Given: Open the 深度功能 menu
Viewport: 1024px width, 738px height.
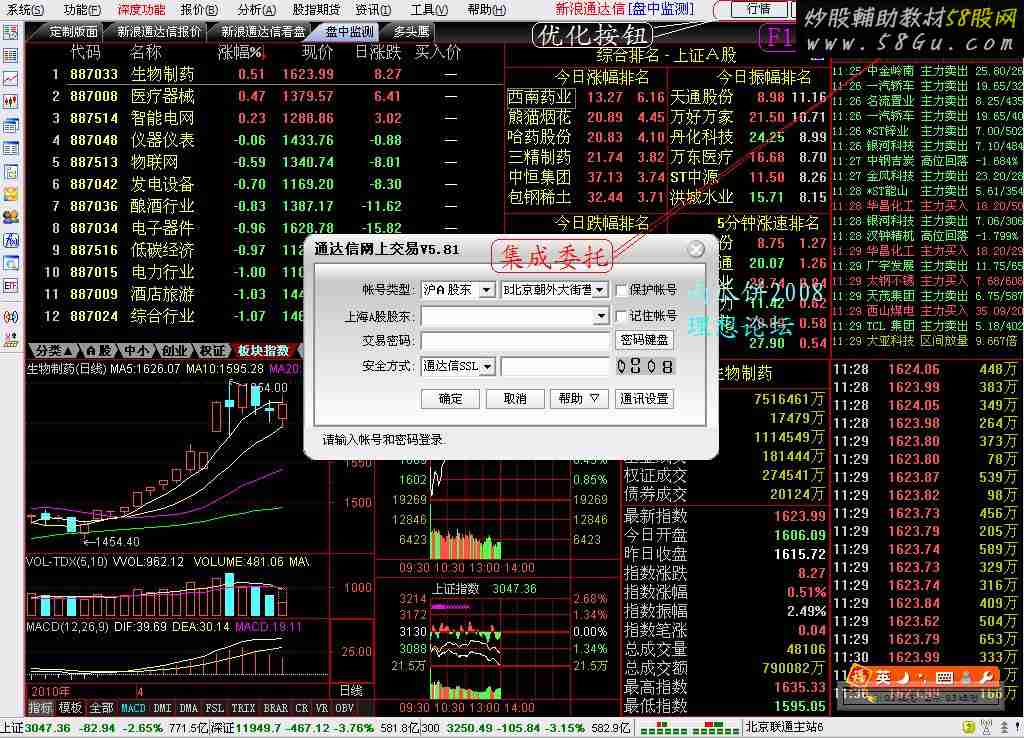Looking at the screenshot, I should tap(141, 9).
